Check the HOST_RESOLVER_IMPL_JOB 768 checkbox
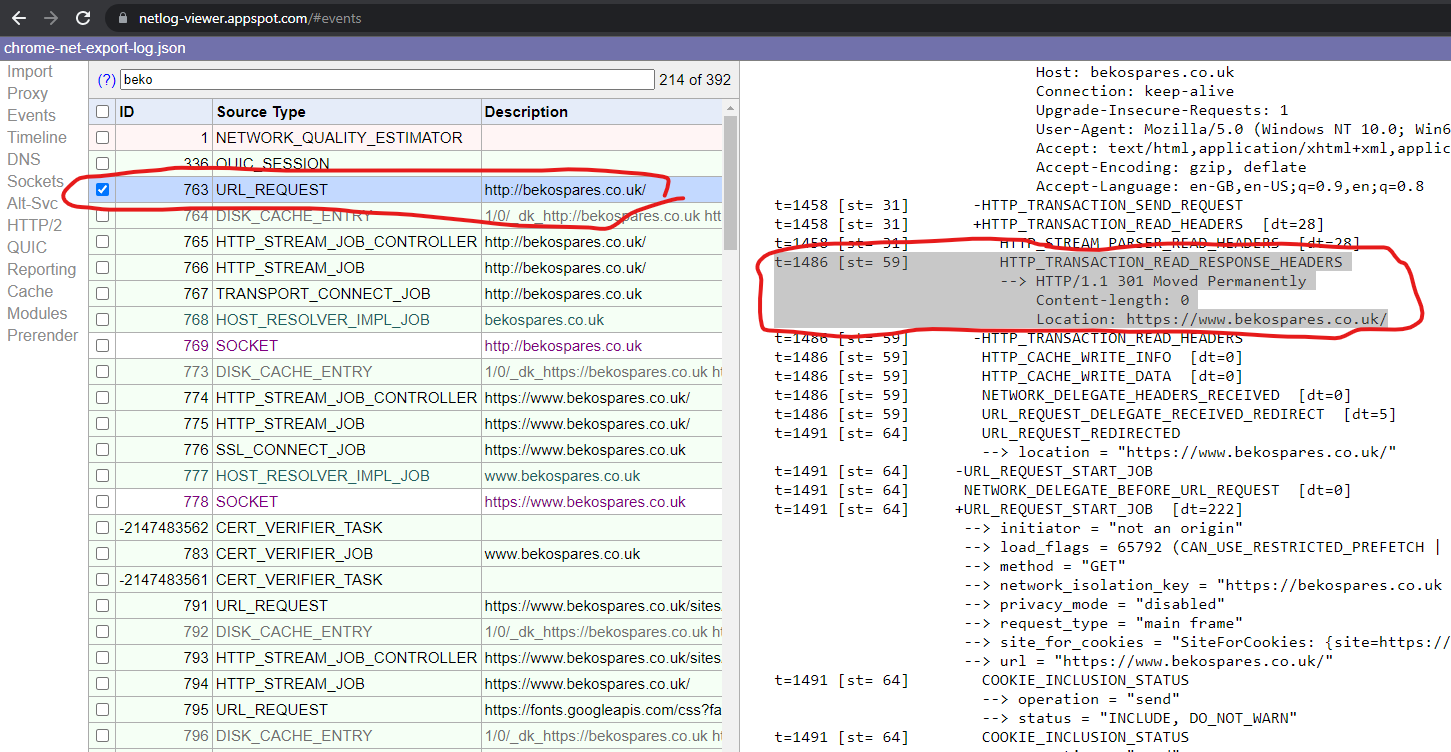 point(102,320)
